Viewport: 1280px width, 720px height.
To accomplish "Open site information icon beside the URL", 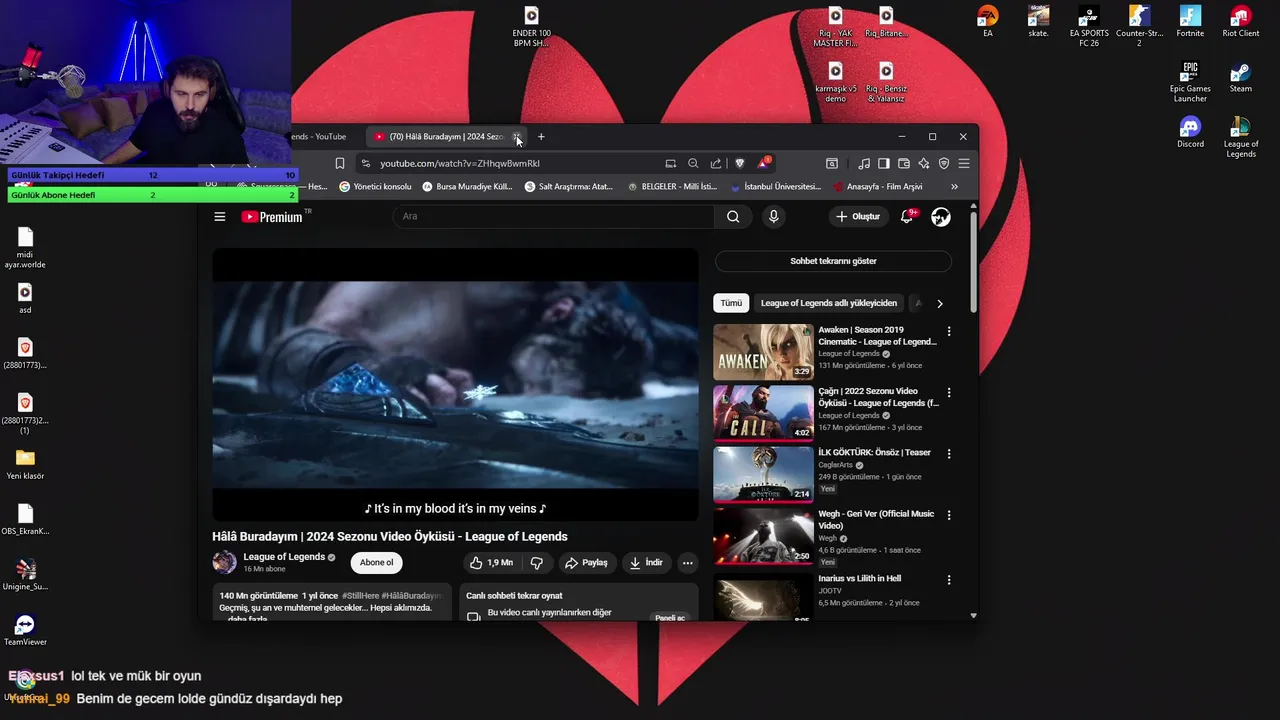I will [x=366, y=163].
